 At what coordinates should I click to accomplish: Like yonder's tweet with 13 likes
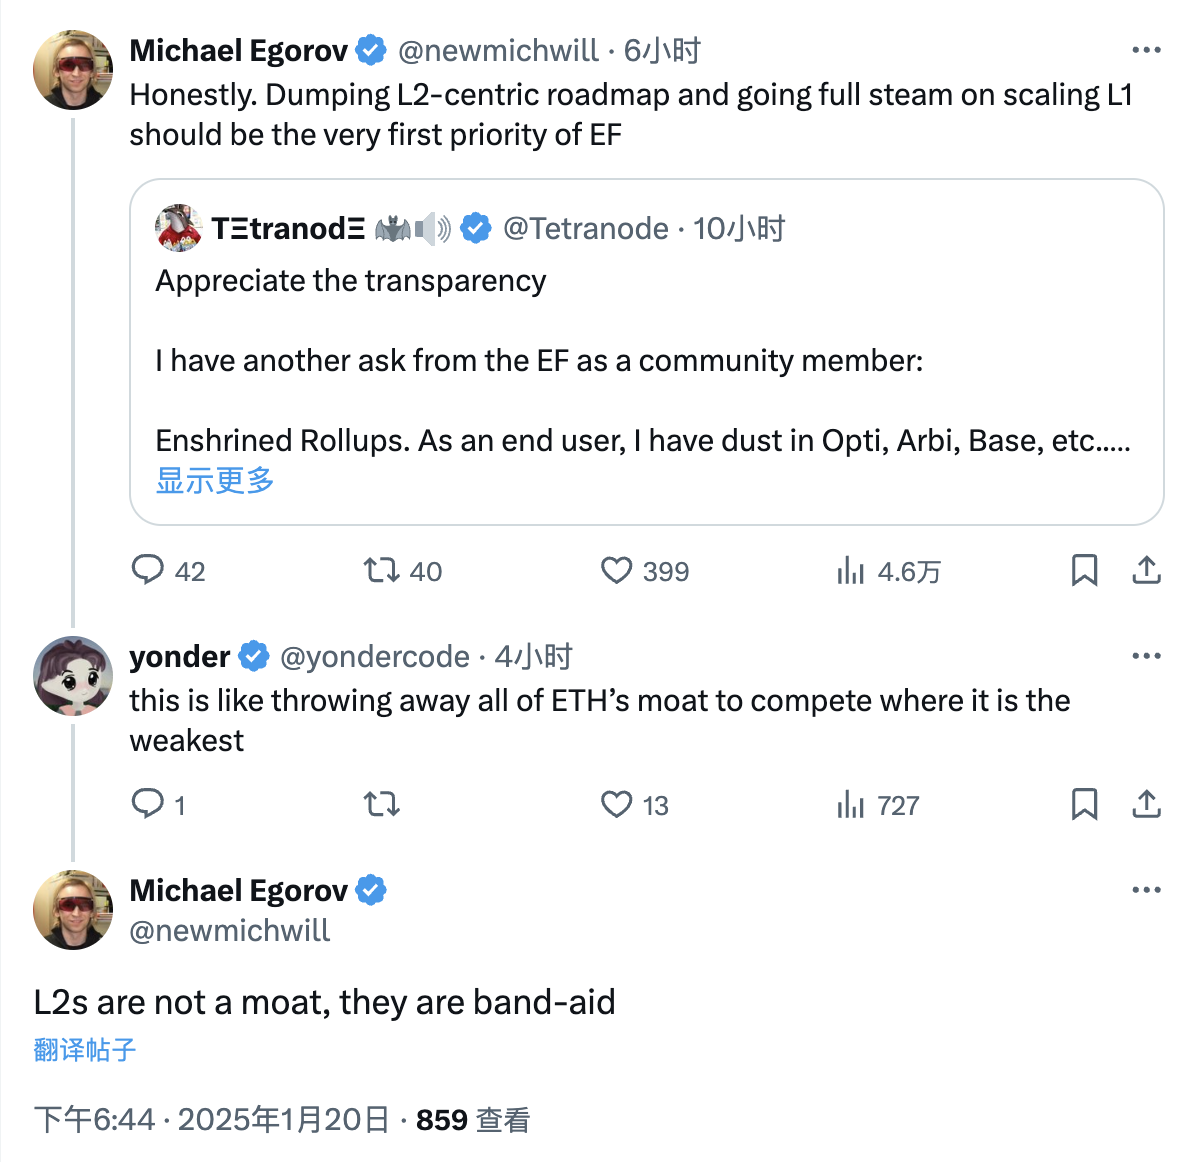617,804
